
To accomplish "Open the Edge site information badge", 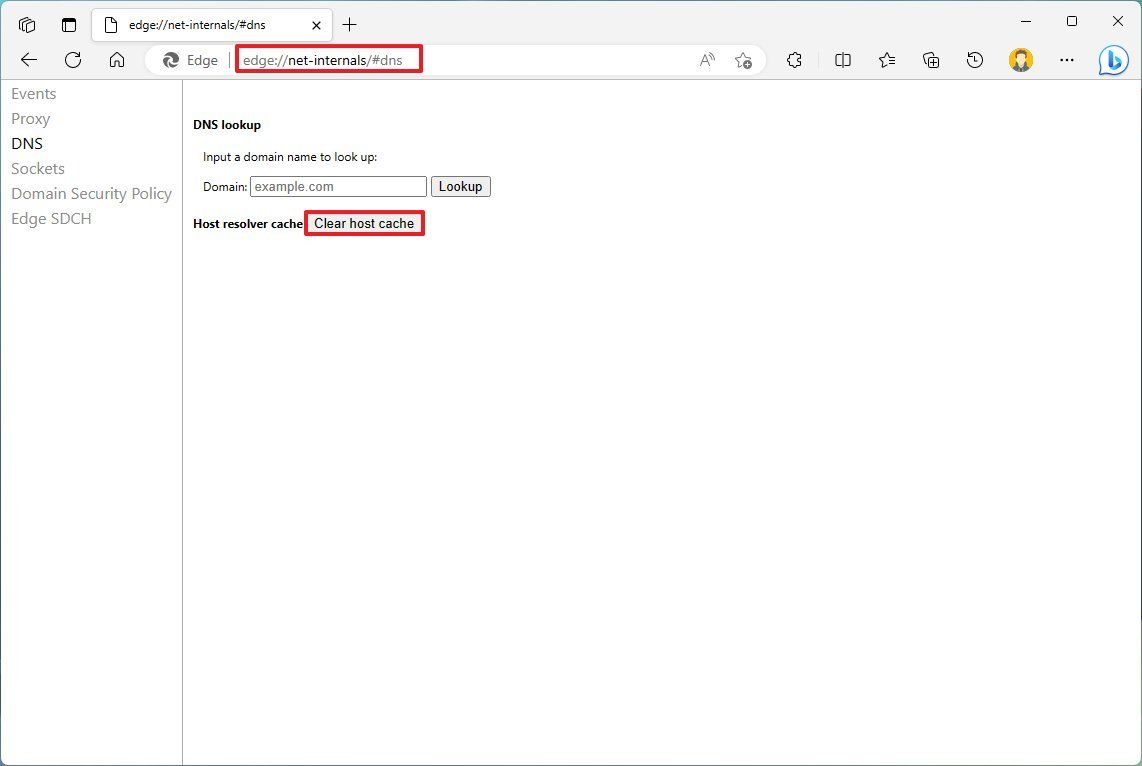I will point(188,60).
